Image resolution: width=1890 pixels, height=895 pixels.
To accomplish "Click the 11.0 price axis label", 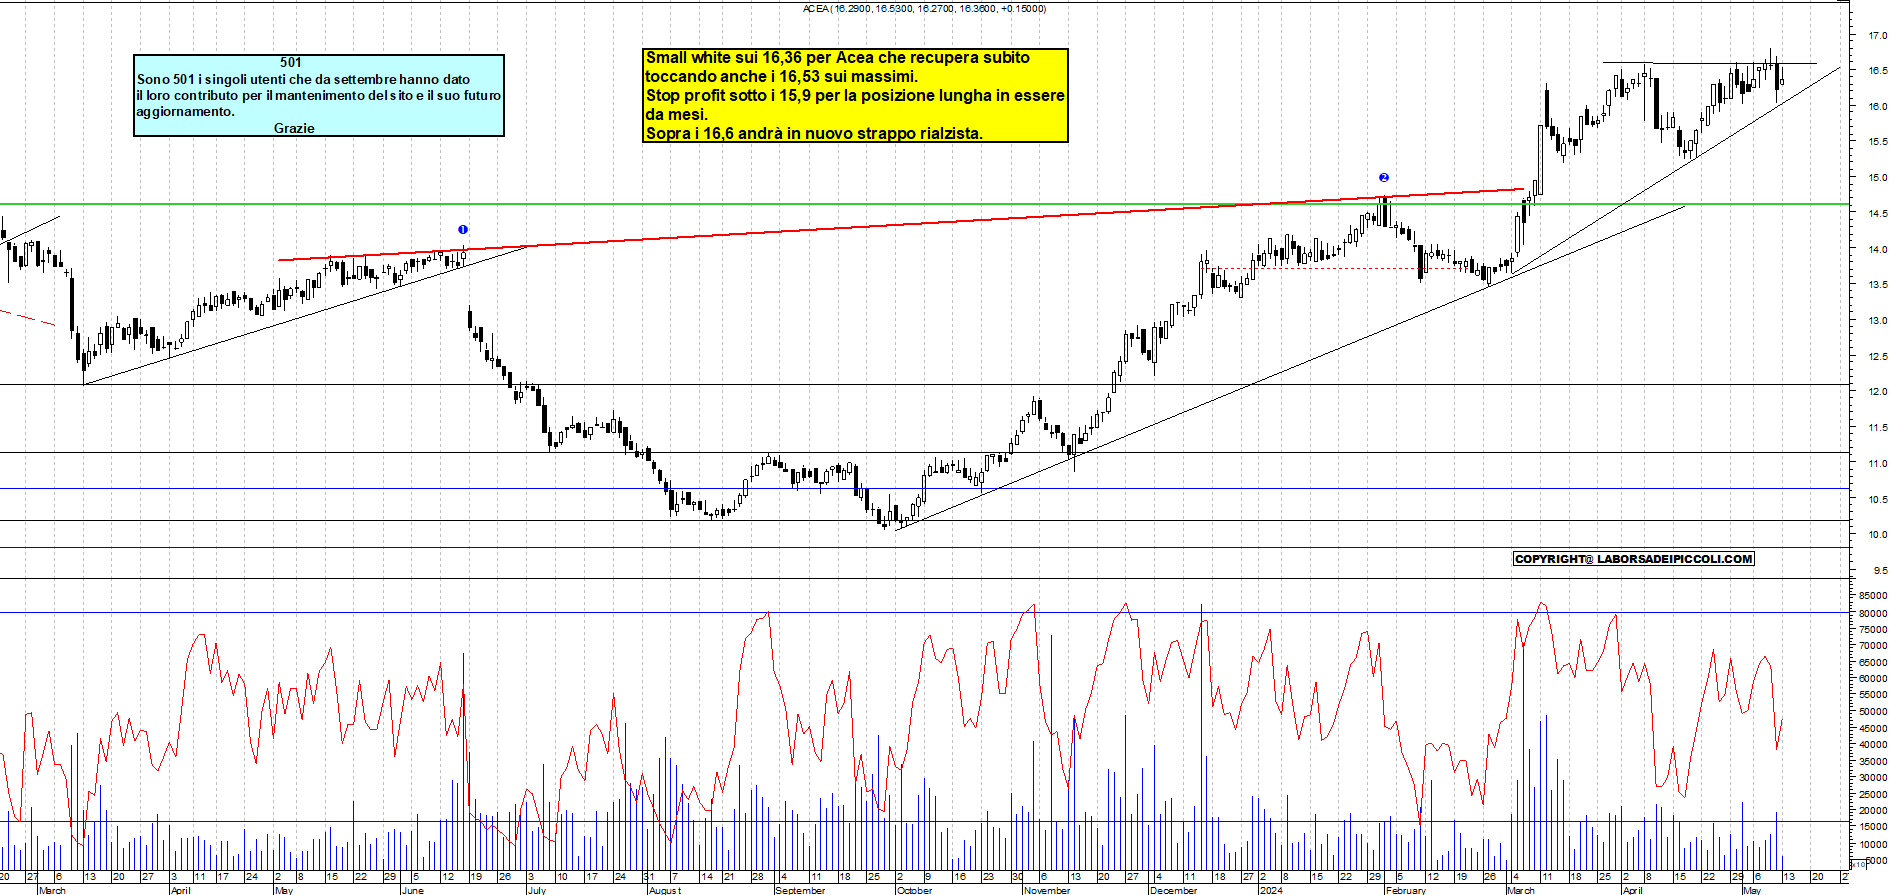I will tap(1877, 463).
